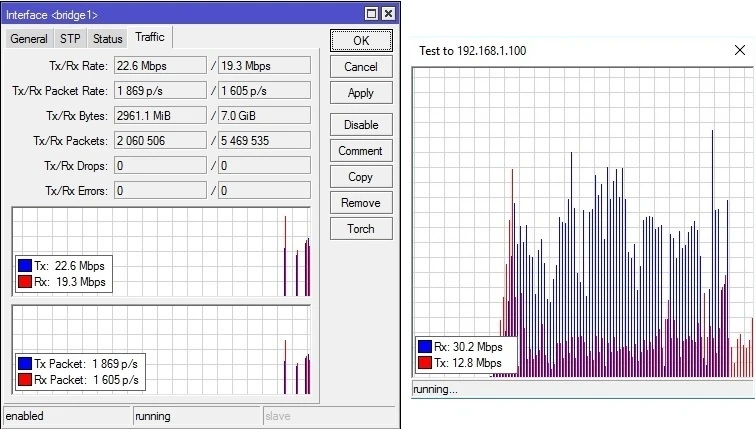Remove the bridge1 interface
This screenshot has width=756, height=429.
coord(361,203)
